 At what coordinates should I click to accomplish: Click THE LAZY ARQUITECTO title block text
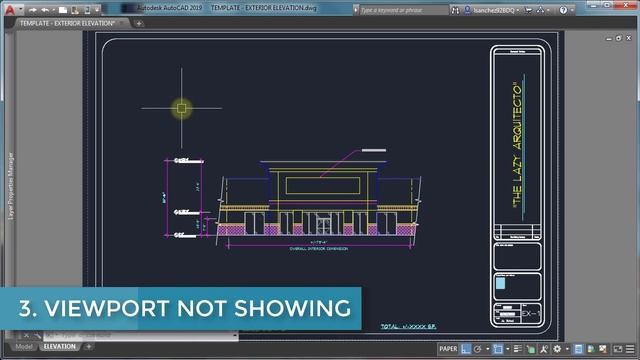pos(517,145)
